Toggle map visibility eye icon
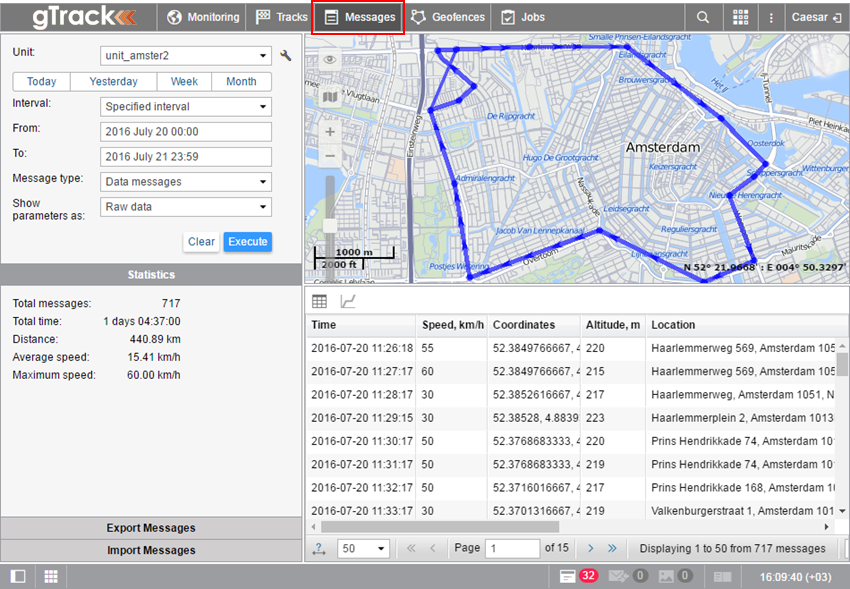 click(330, 60)
